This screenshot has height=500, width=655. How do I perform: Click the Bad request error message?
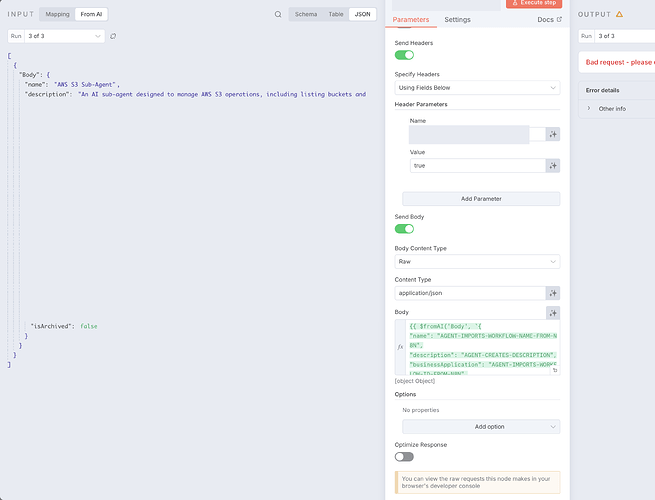click(x=620, y=62)
